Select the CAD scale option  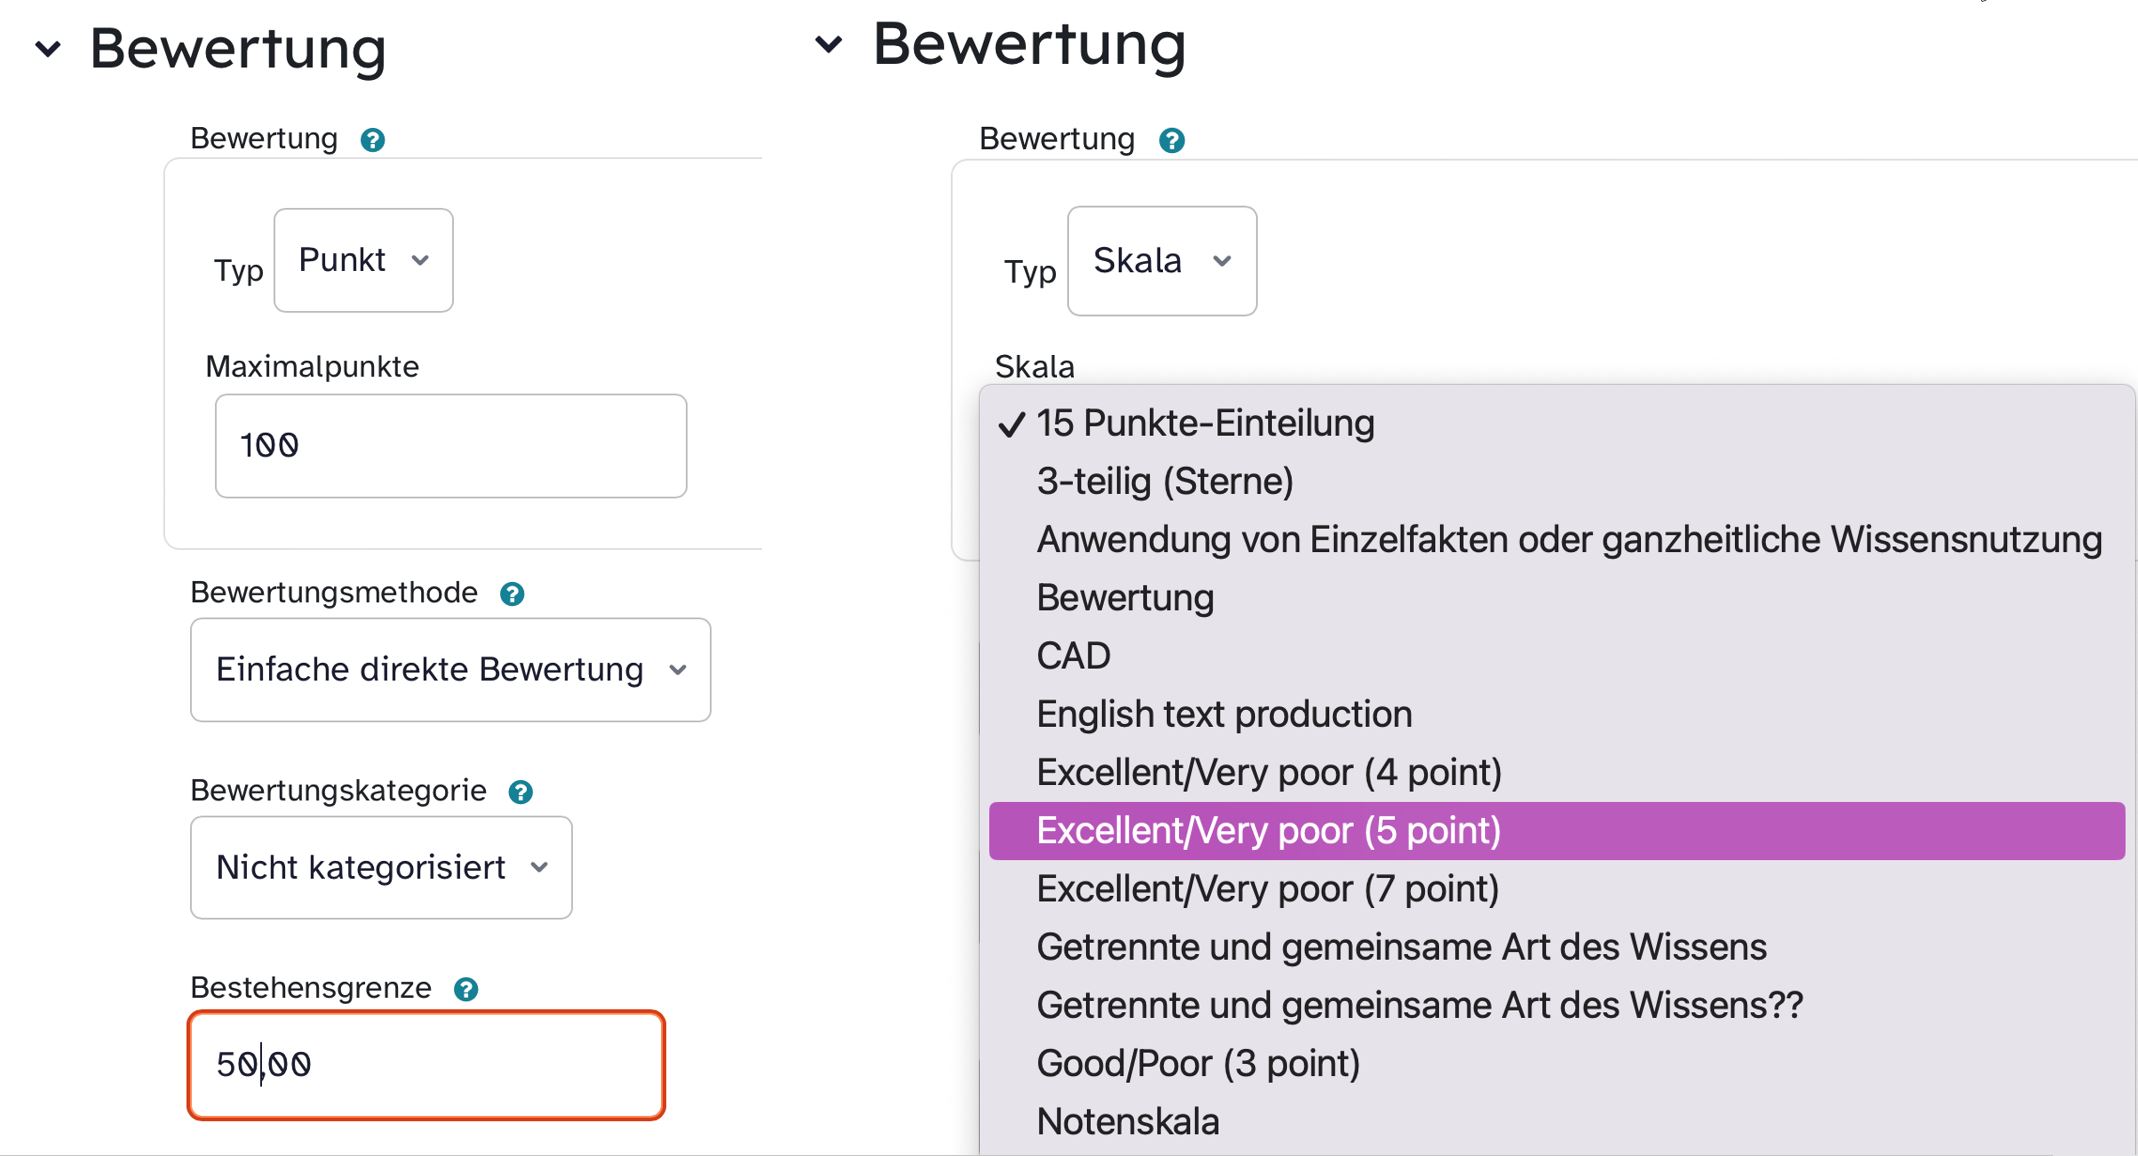[1073, 656]
